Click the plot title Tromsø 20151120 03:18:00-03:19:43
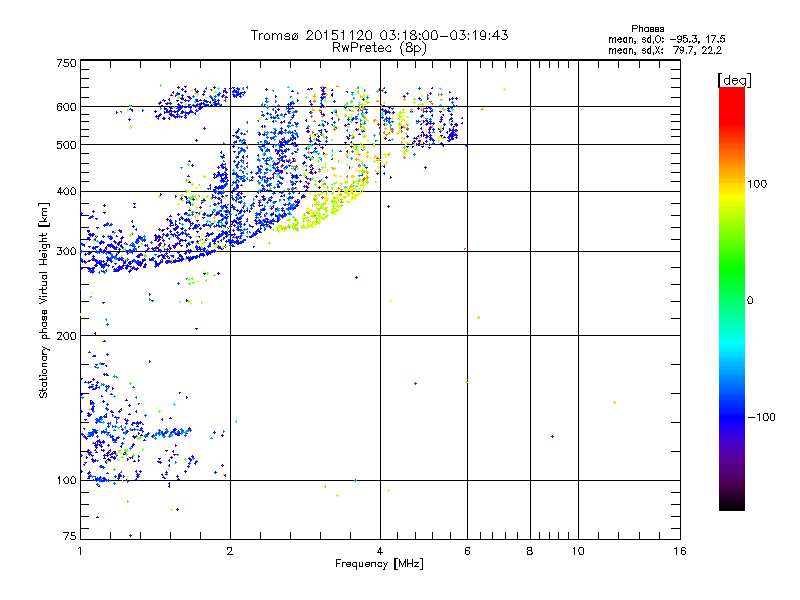Screen dimensions: 800x600 pyautogui.click(x=380, y=35)
